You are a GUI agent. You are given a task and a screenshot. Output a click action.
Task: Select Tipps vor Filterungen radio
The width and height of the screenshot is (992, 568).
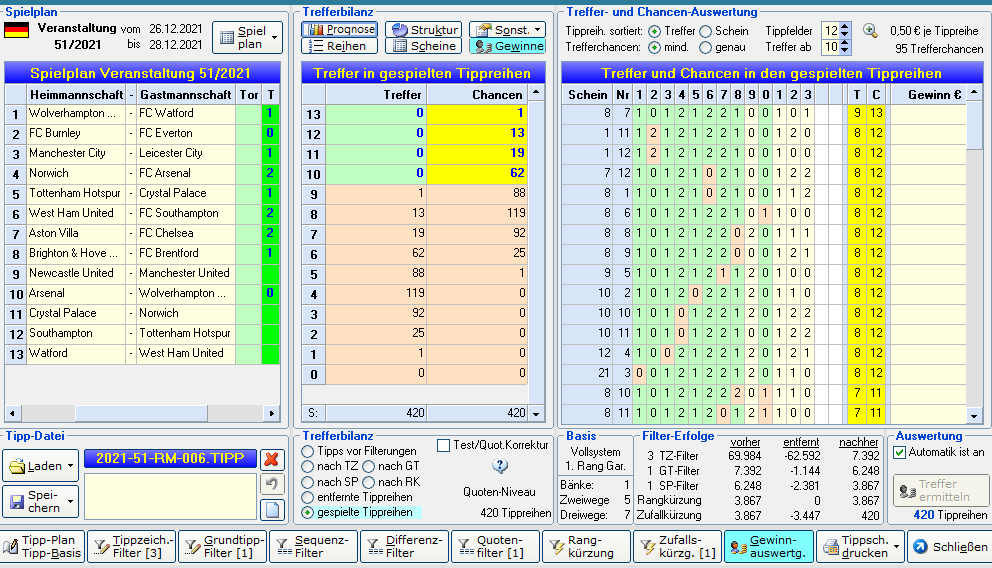307,451
